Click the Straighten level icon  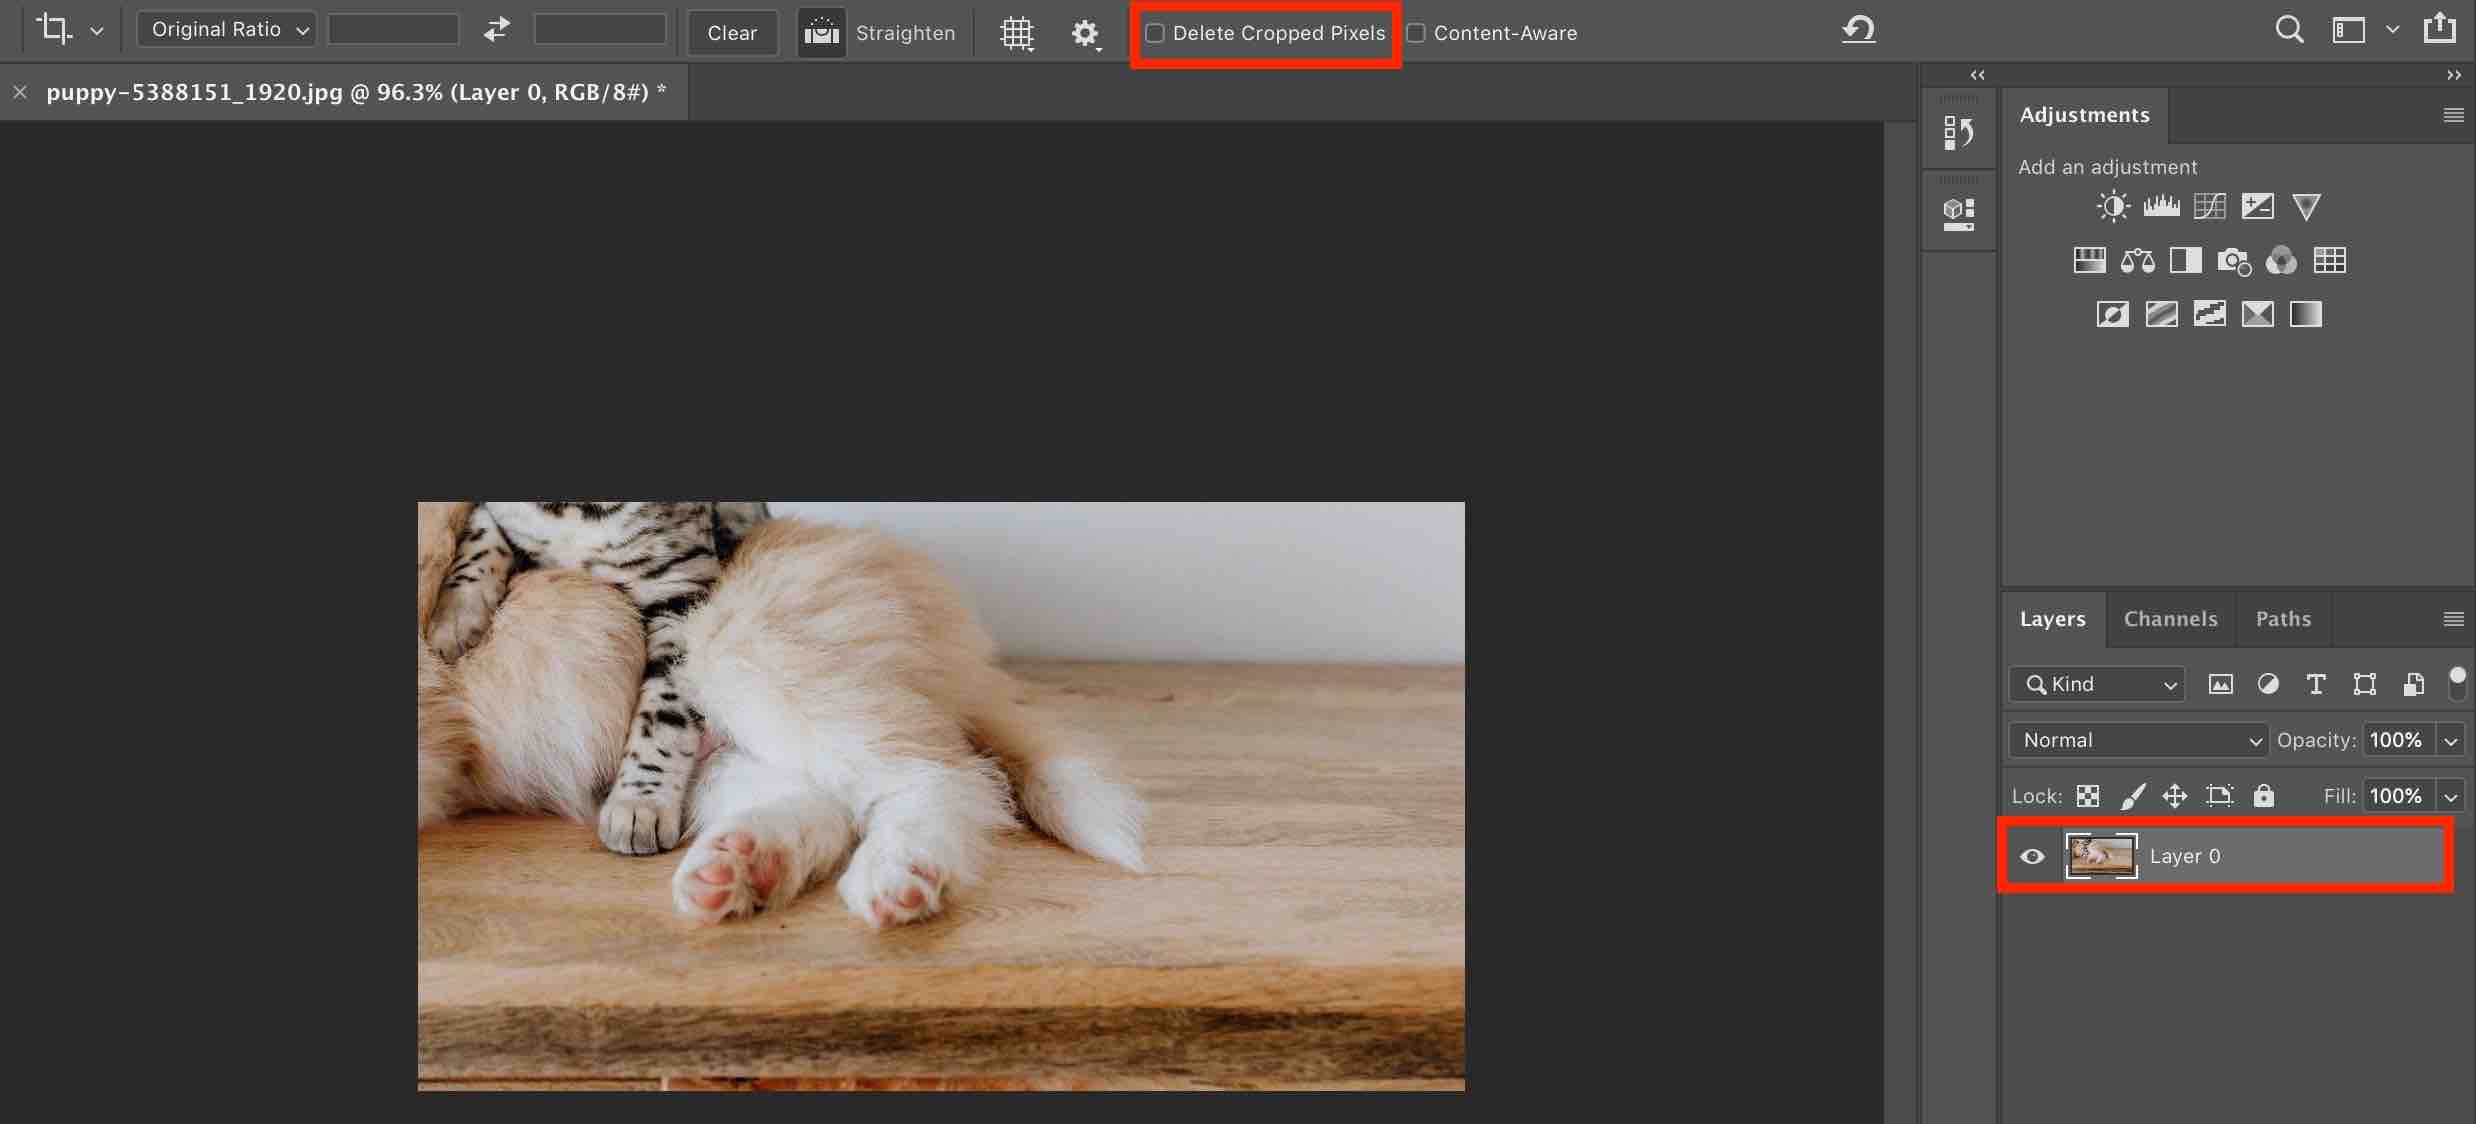pos(821,33)
